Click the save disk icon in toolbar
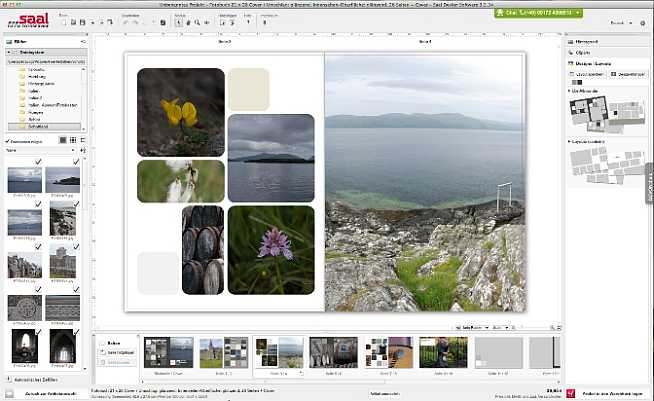654x401 pixels. [x=83, y=23]
